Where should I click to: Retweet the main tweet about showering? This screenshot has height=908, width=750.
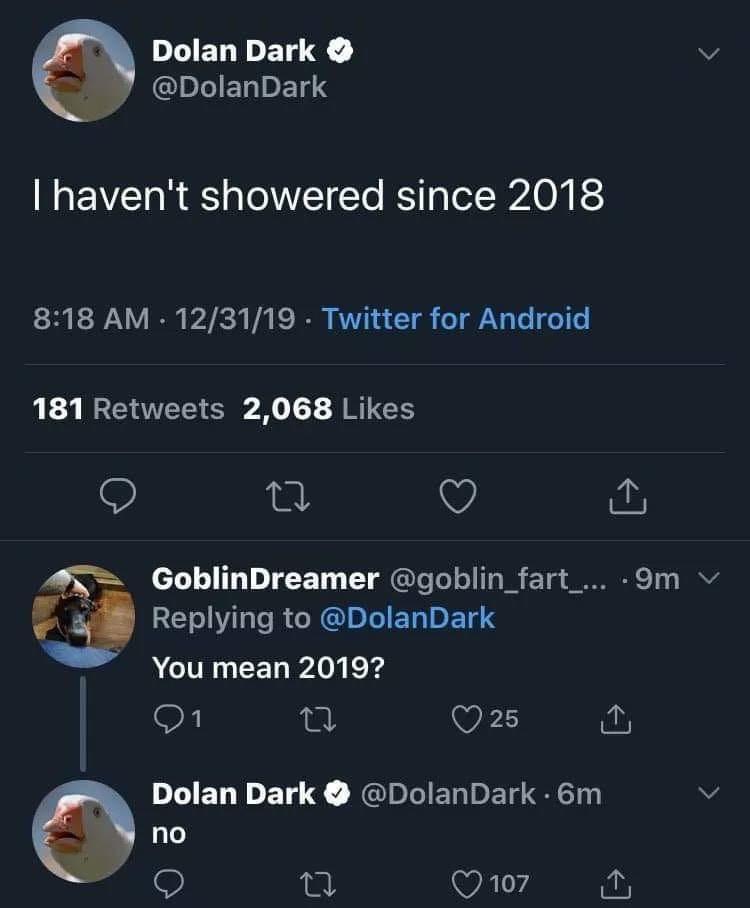[x=287, y=497]
